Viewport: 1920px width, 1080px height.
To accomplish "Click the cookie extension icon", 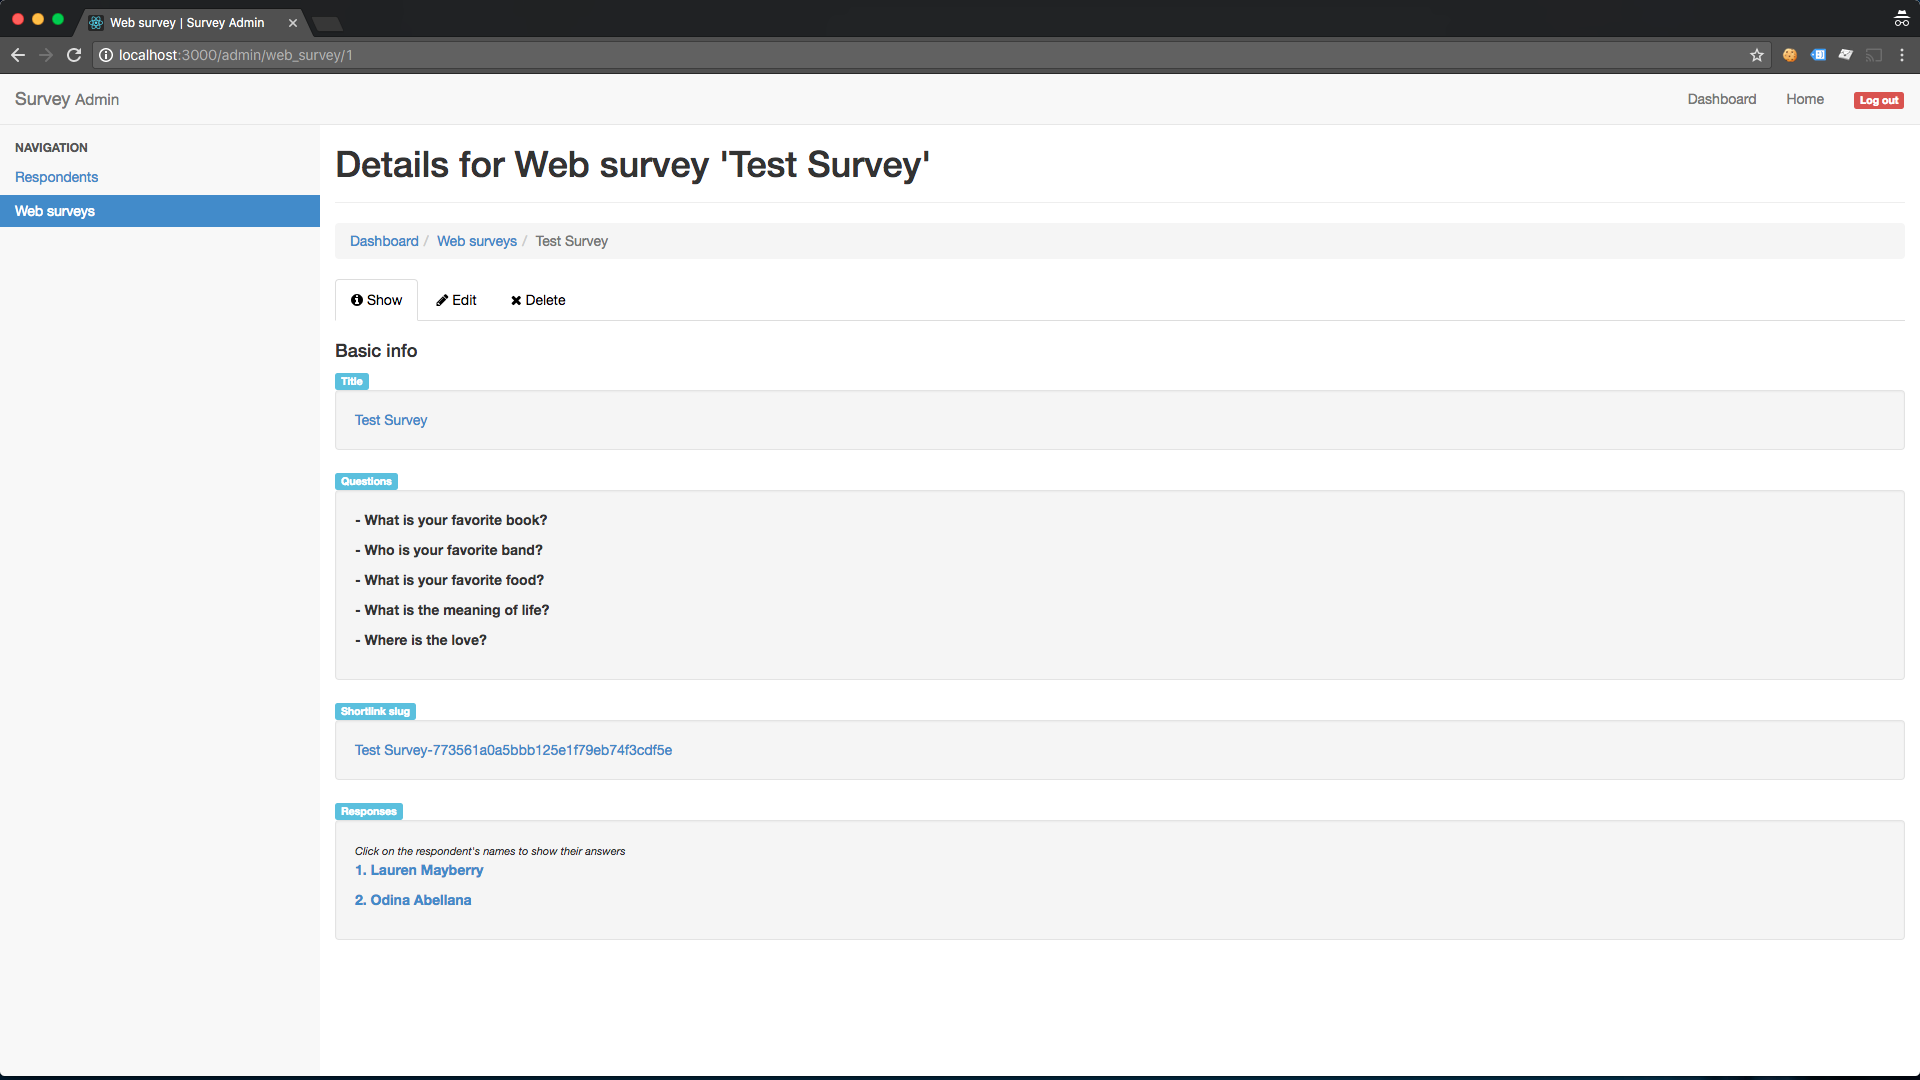I will click(1790, 55).
